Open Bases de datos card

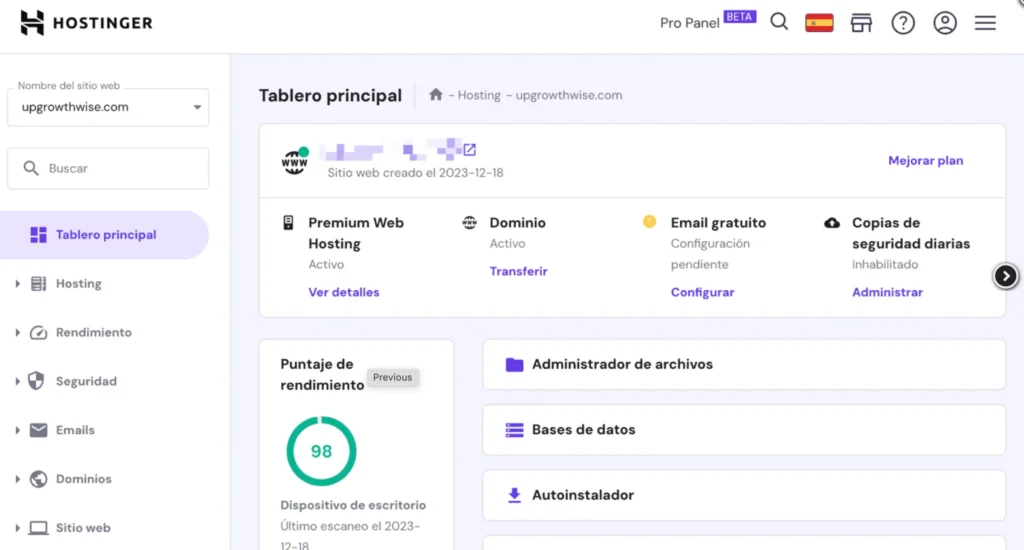pyautogui.click(x=744, y=430)
